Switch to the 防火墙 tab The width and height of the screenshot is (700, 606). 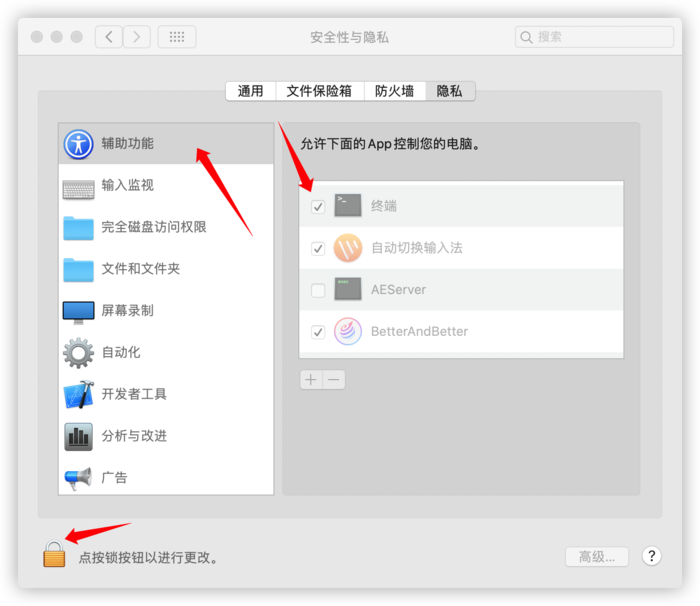click(395, 91)
